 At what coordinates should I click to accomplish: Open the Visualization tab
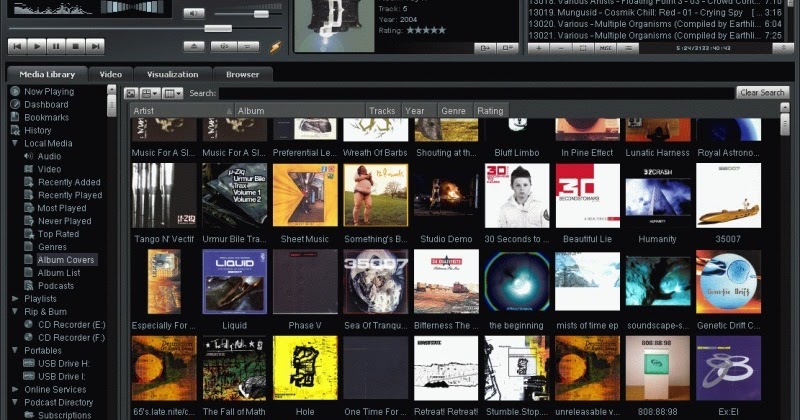(x=172, y=75)
